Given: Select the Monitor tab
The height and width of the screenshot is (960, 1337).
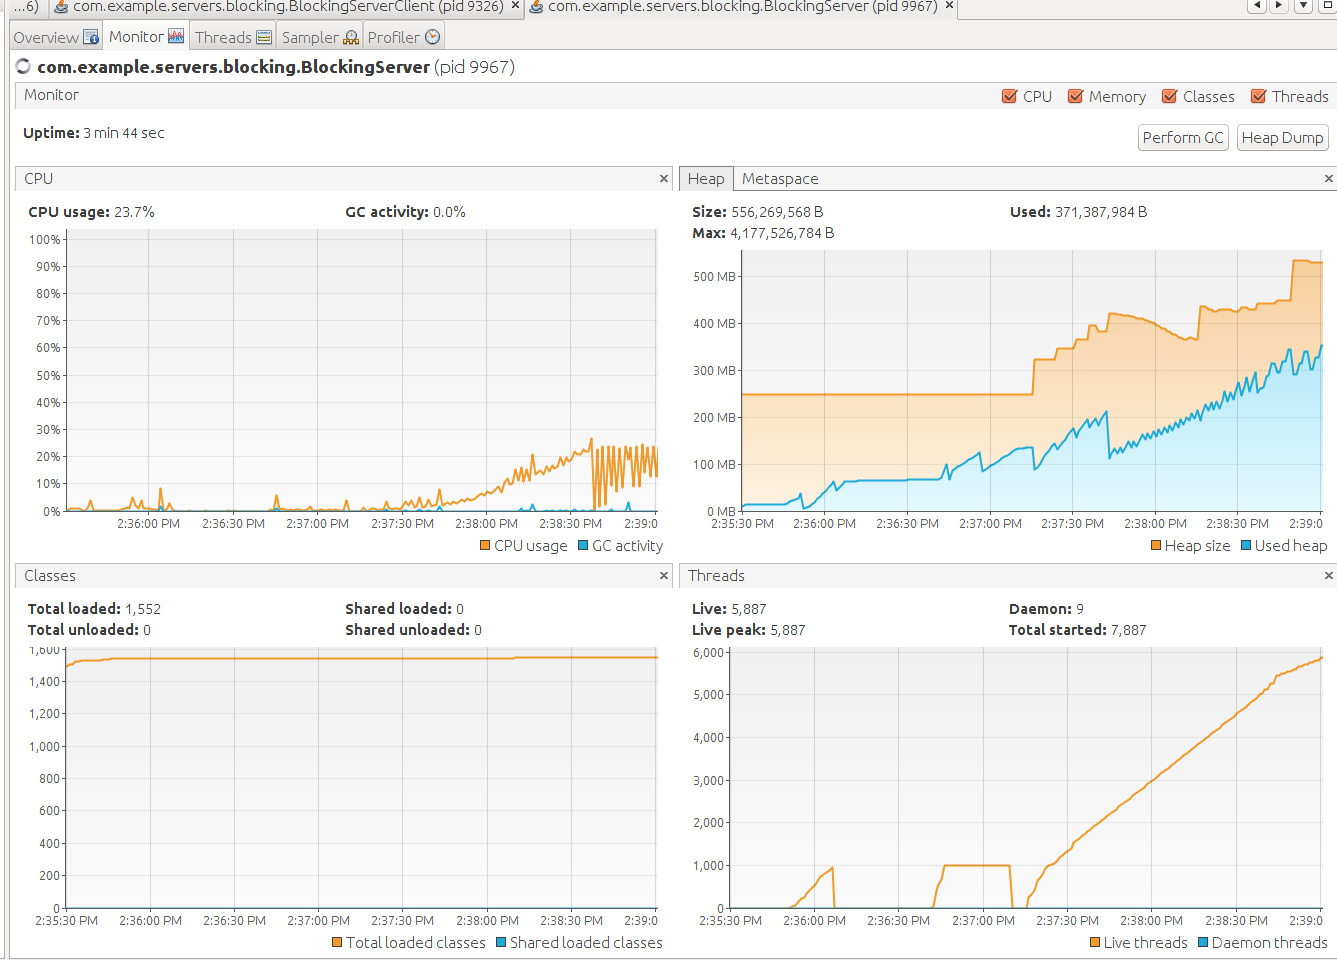Looking at the screenshot, I should coord(146,36).
